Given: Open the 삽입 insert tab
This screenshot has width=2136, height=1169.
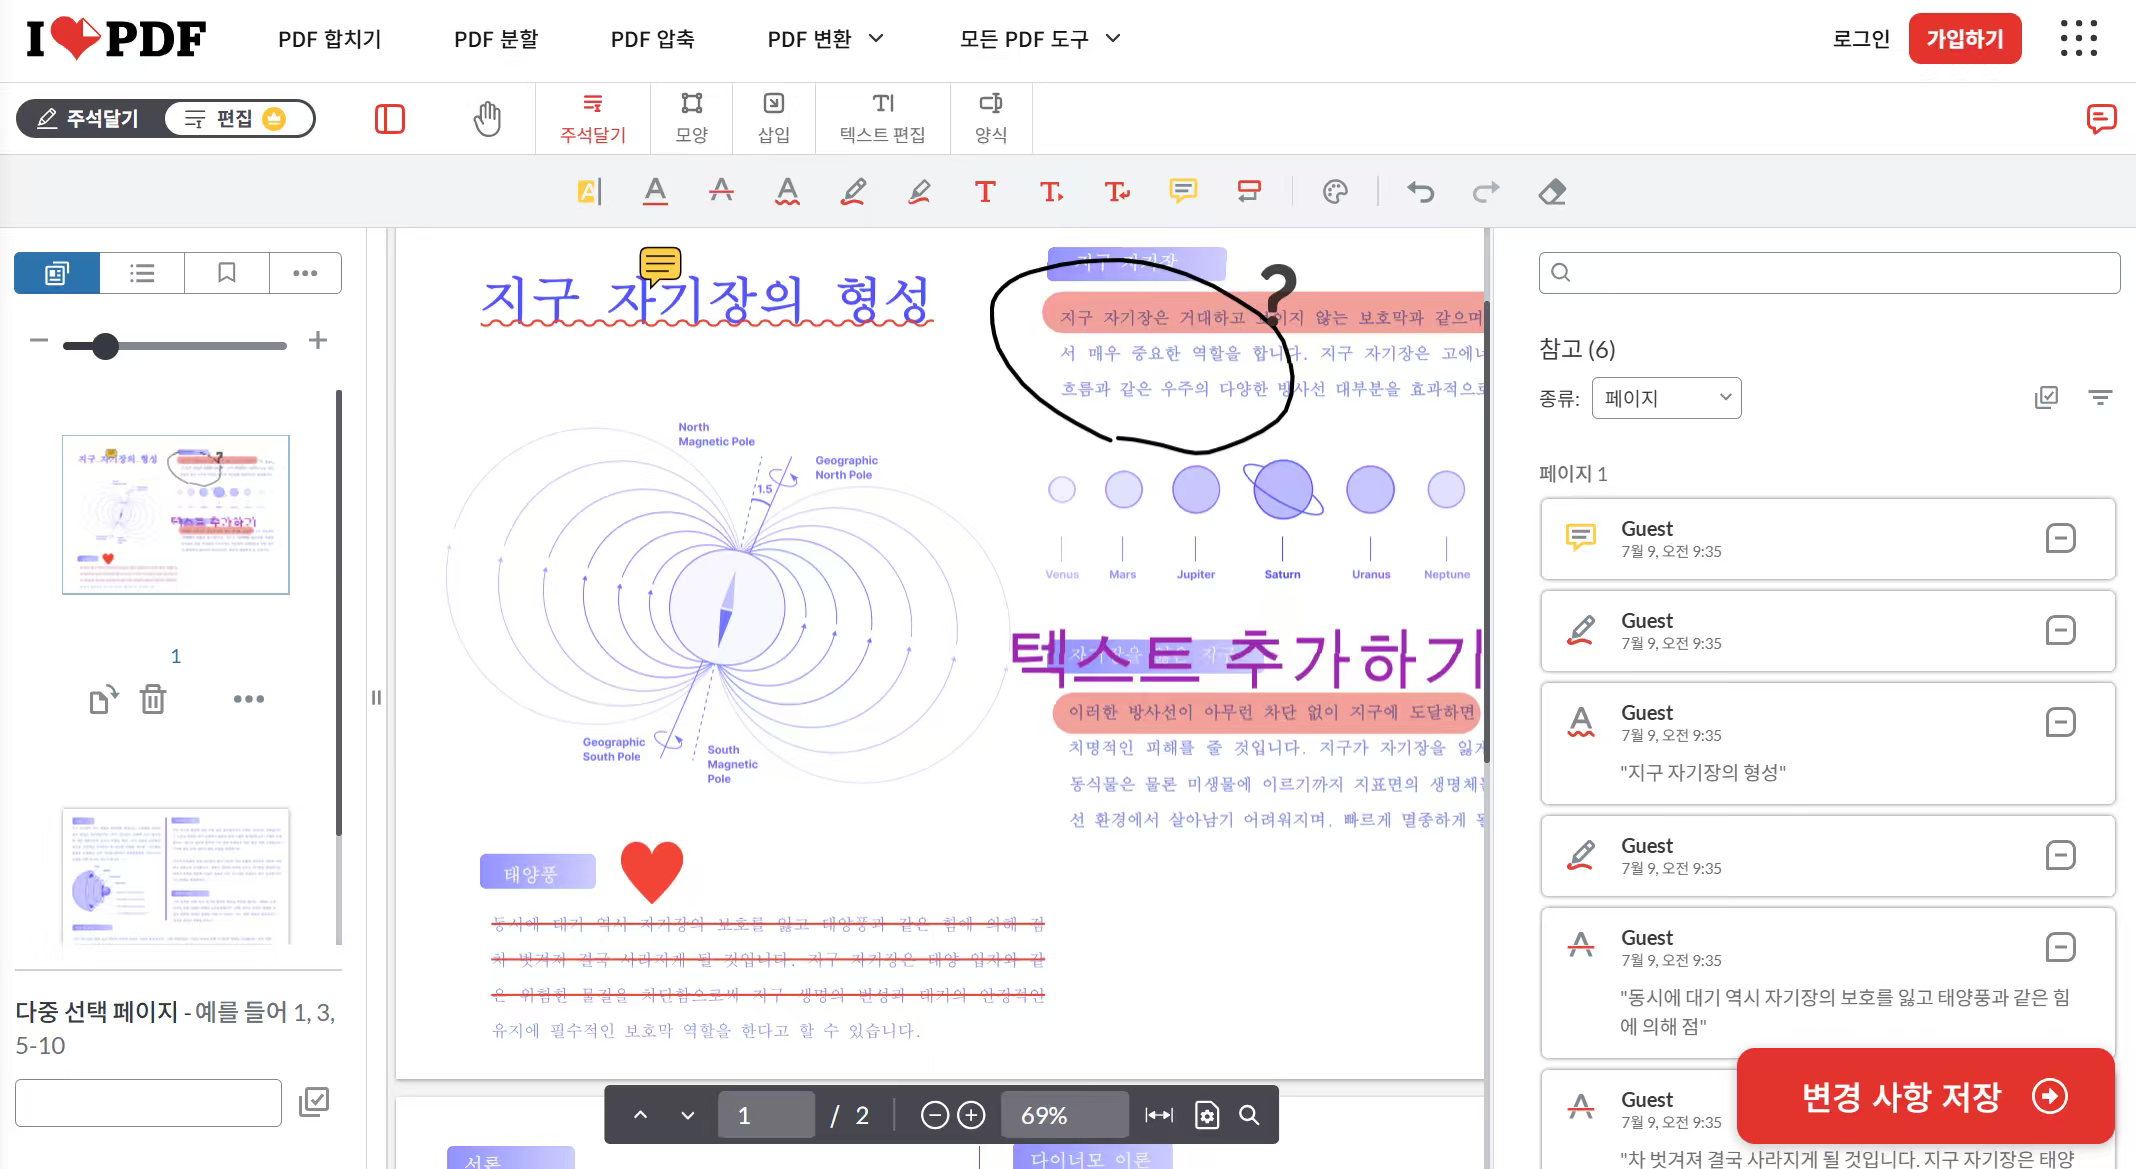Looking at the screenshot, I should click(774, 119).
